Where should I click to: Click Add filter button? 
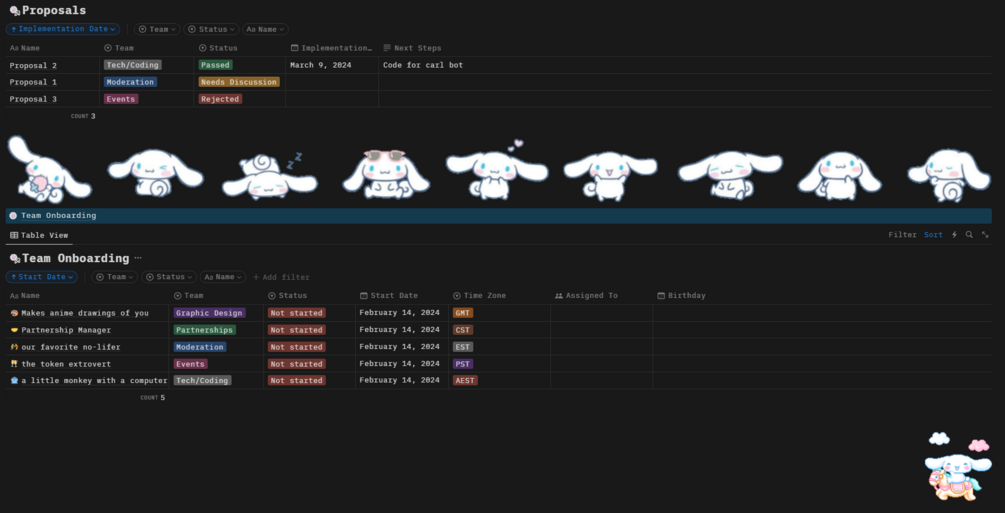pos(281,277)
